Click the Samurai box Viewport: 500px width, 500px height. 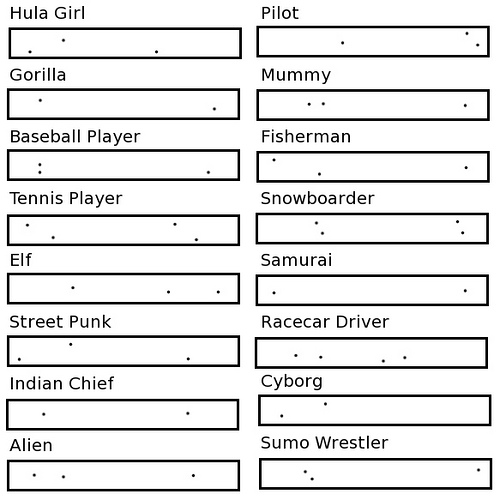[372, 290]
